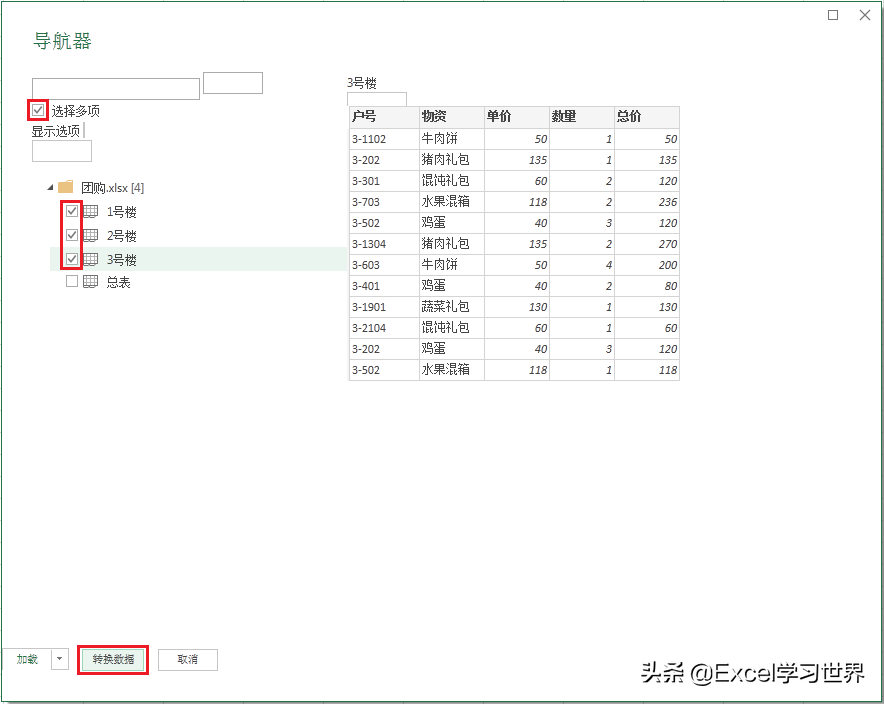Click the navigator search input field
The height and width of the screenshot is (704, 884).
116,89
